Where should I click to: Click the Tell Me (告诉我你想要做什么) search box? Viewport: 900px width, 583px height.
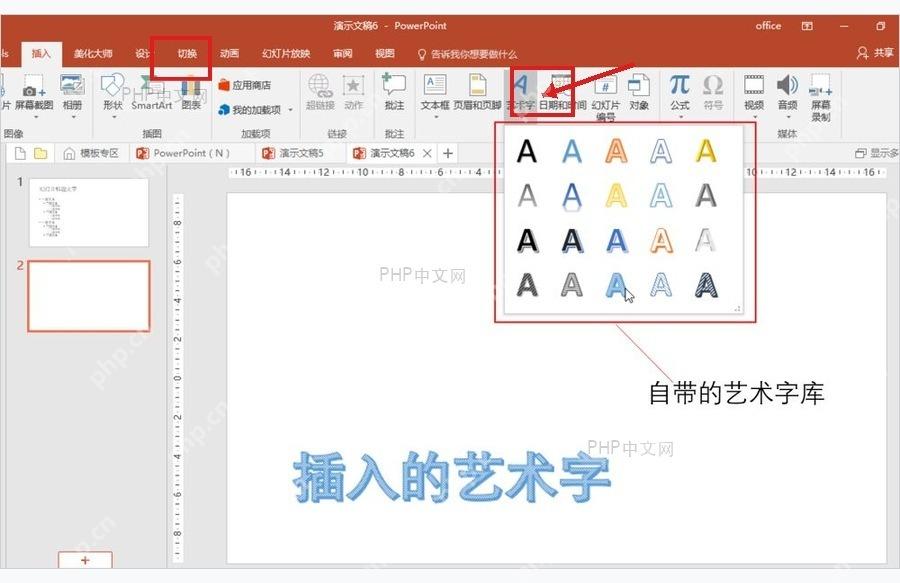pyautogui.click(x=468, y=54)
